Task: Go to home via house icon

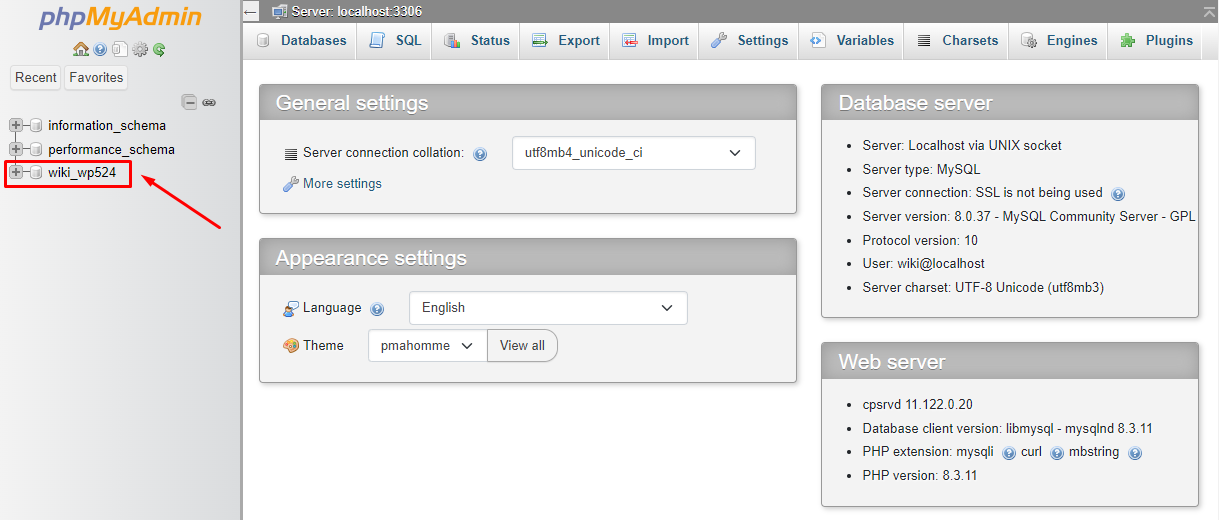Action: coord(81,49)
